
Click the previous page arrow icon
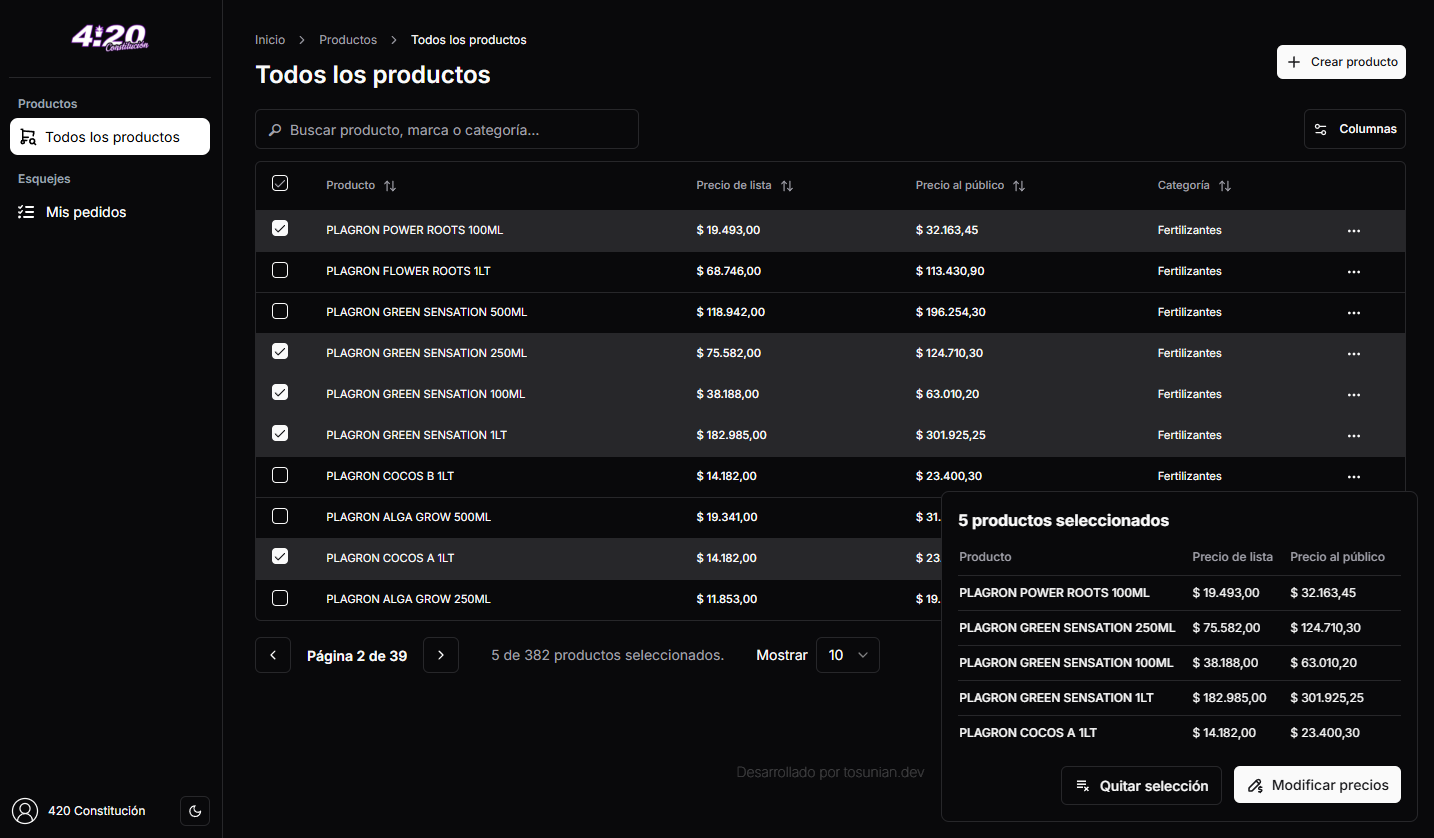(272, 655)
